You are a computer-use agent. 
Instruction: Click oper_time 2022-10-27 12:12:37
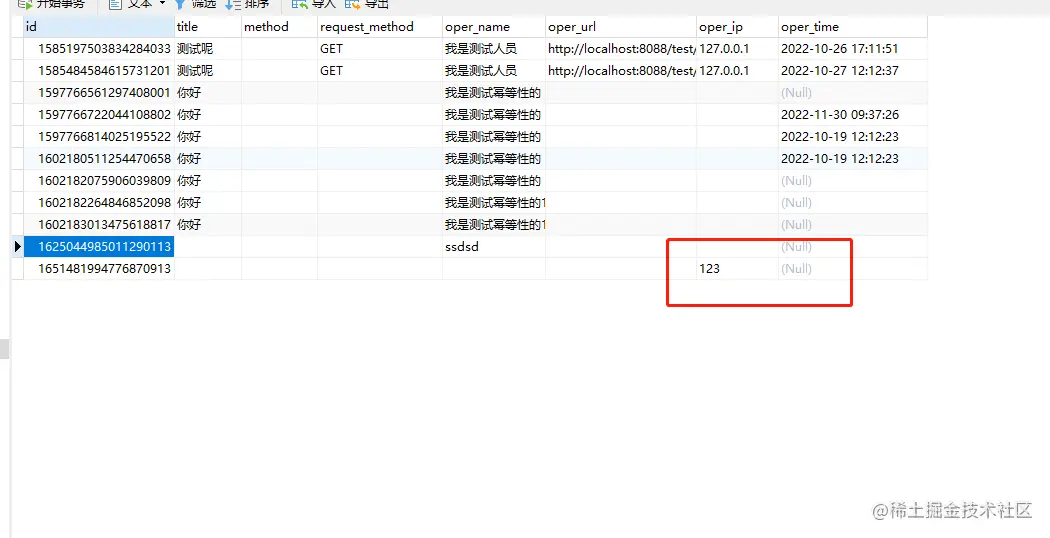840,71
